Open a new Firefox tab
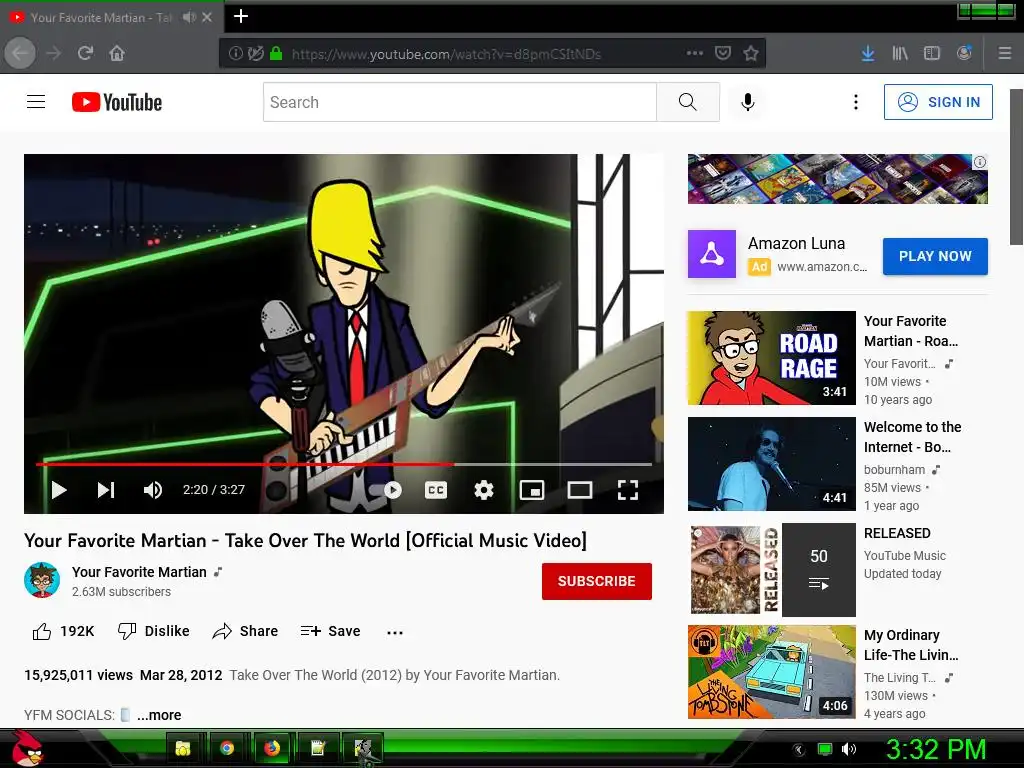This screenshot has width=1024, height=768. [241, 16]
